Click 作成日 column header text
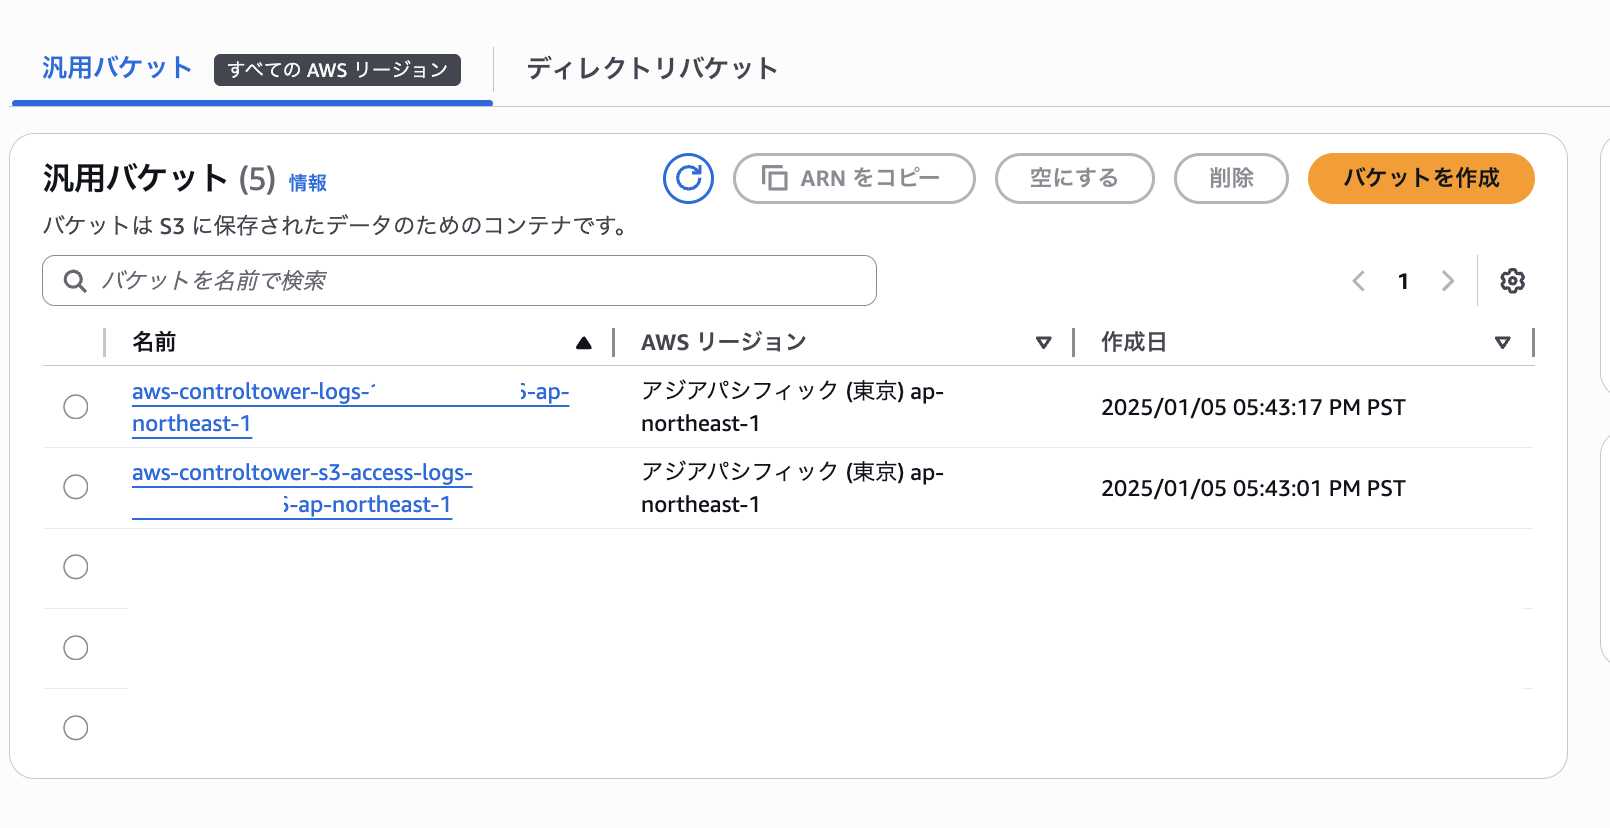This screenshot has width=1610, height=828. point(1134,342)
